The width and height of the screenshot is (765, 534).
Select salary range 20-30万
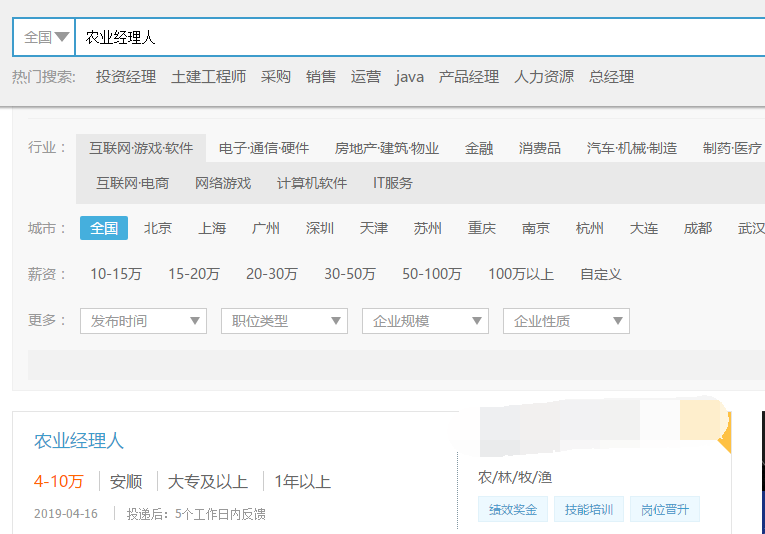[271, 274]
